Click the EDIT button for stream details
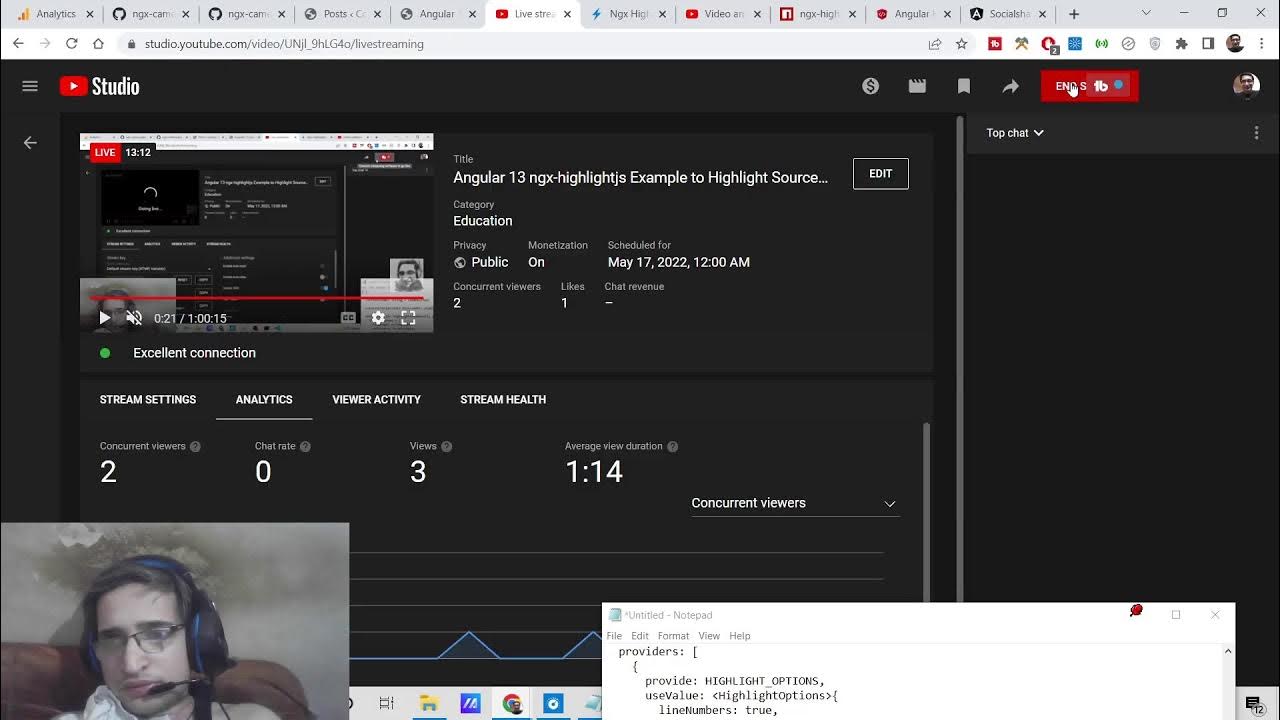The width and height of the screenshot is (1280, 720). click(x=880, y=174)
